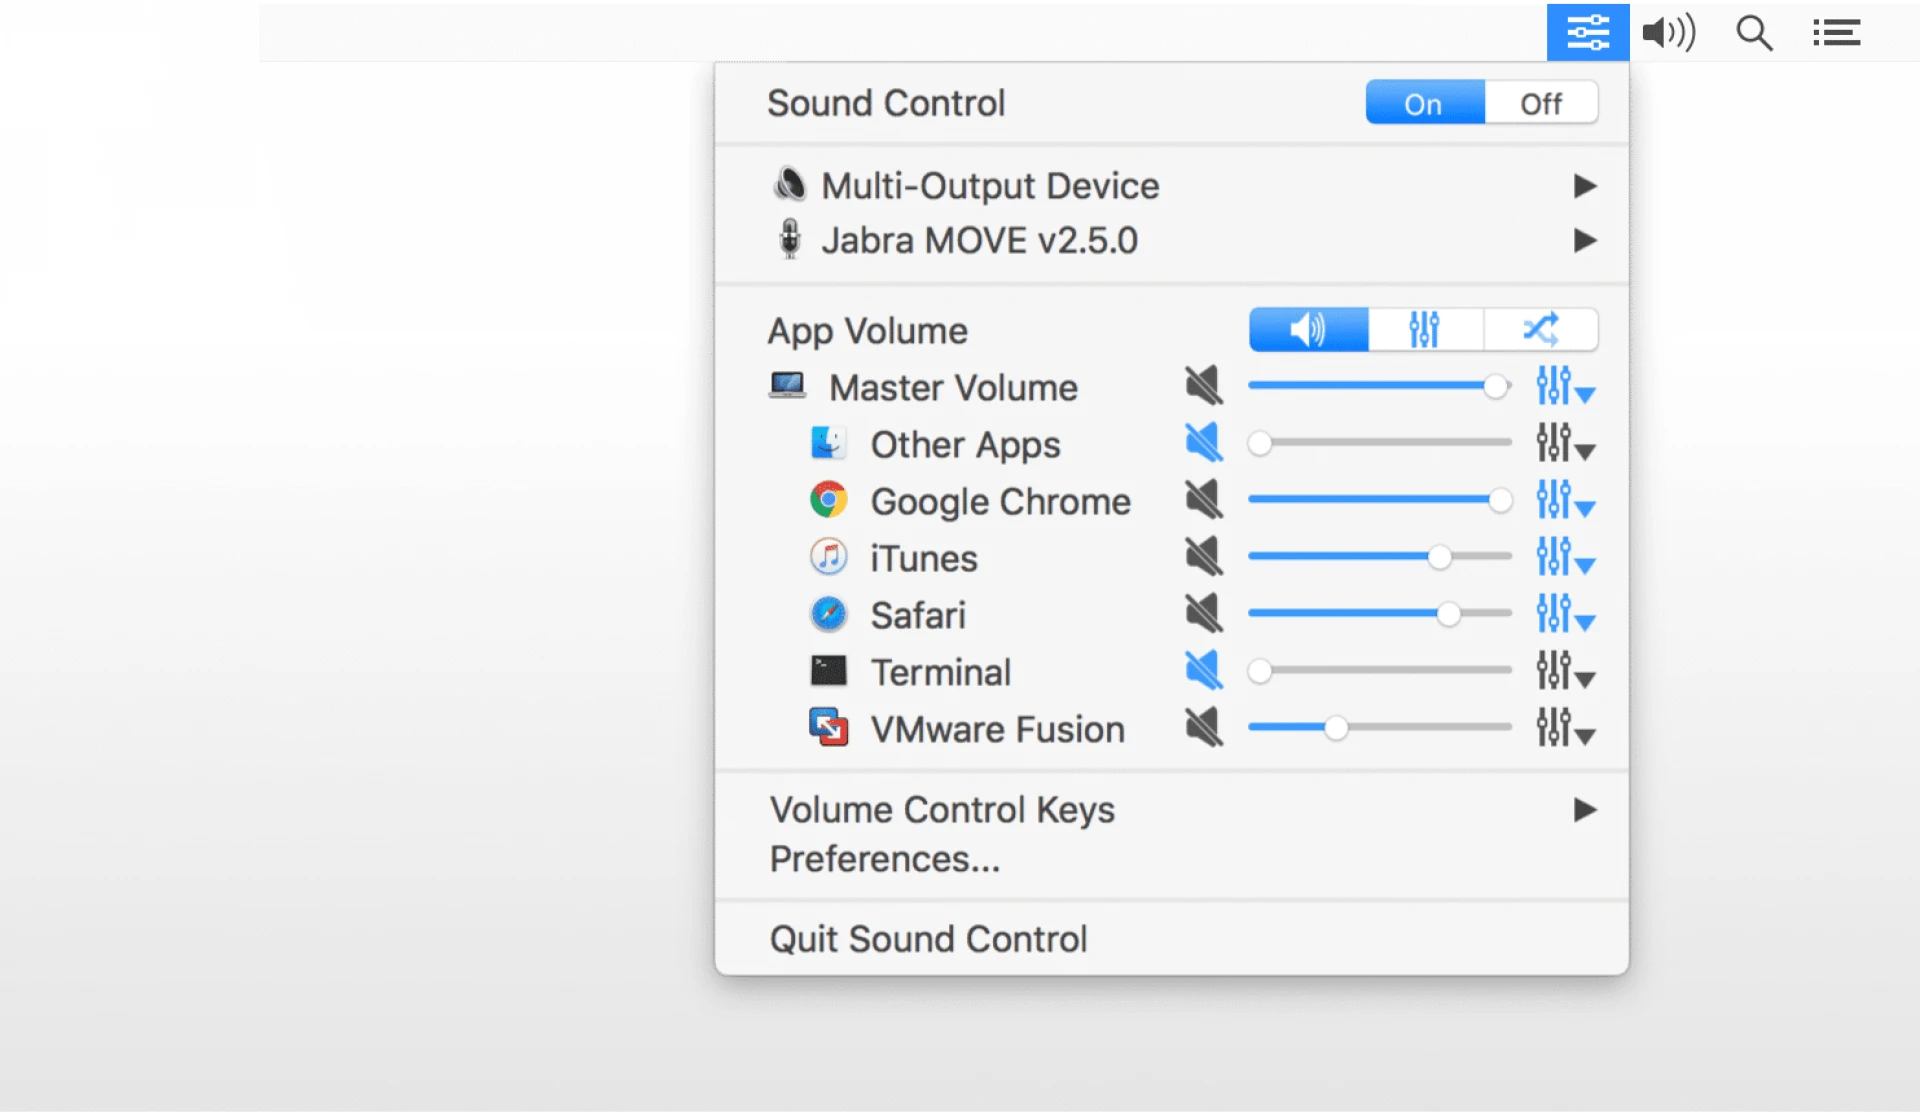Open Spotlight search from the menu bar
Viewport: 1920px width, 1113px height.
point(1753,31)
